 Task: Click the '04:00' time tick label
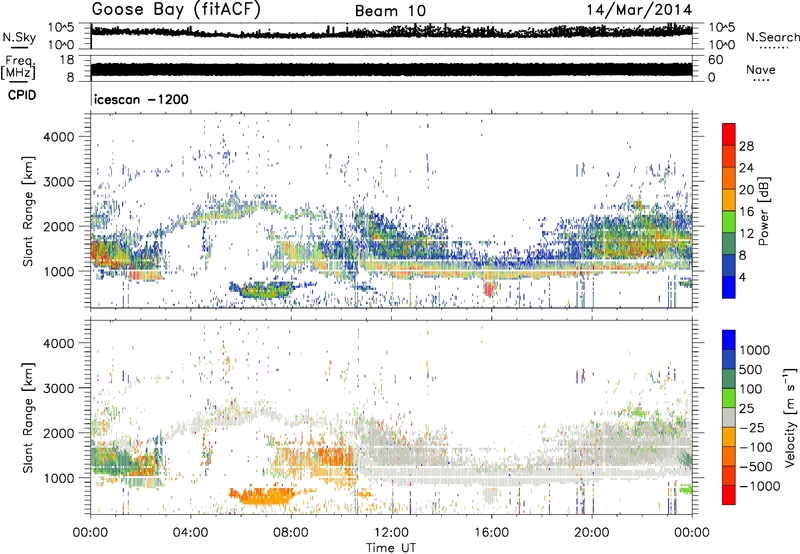click(190, 533)
